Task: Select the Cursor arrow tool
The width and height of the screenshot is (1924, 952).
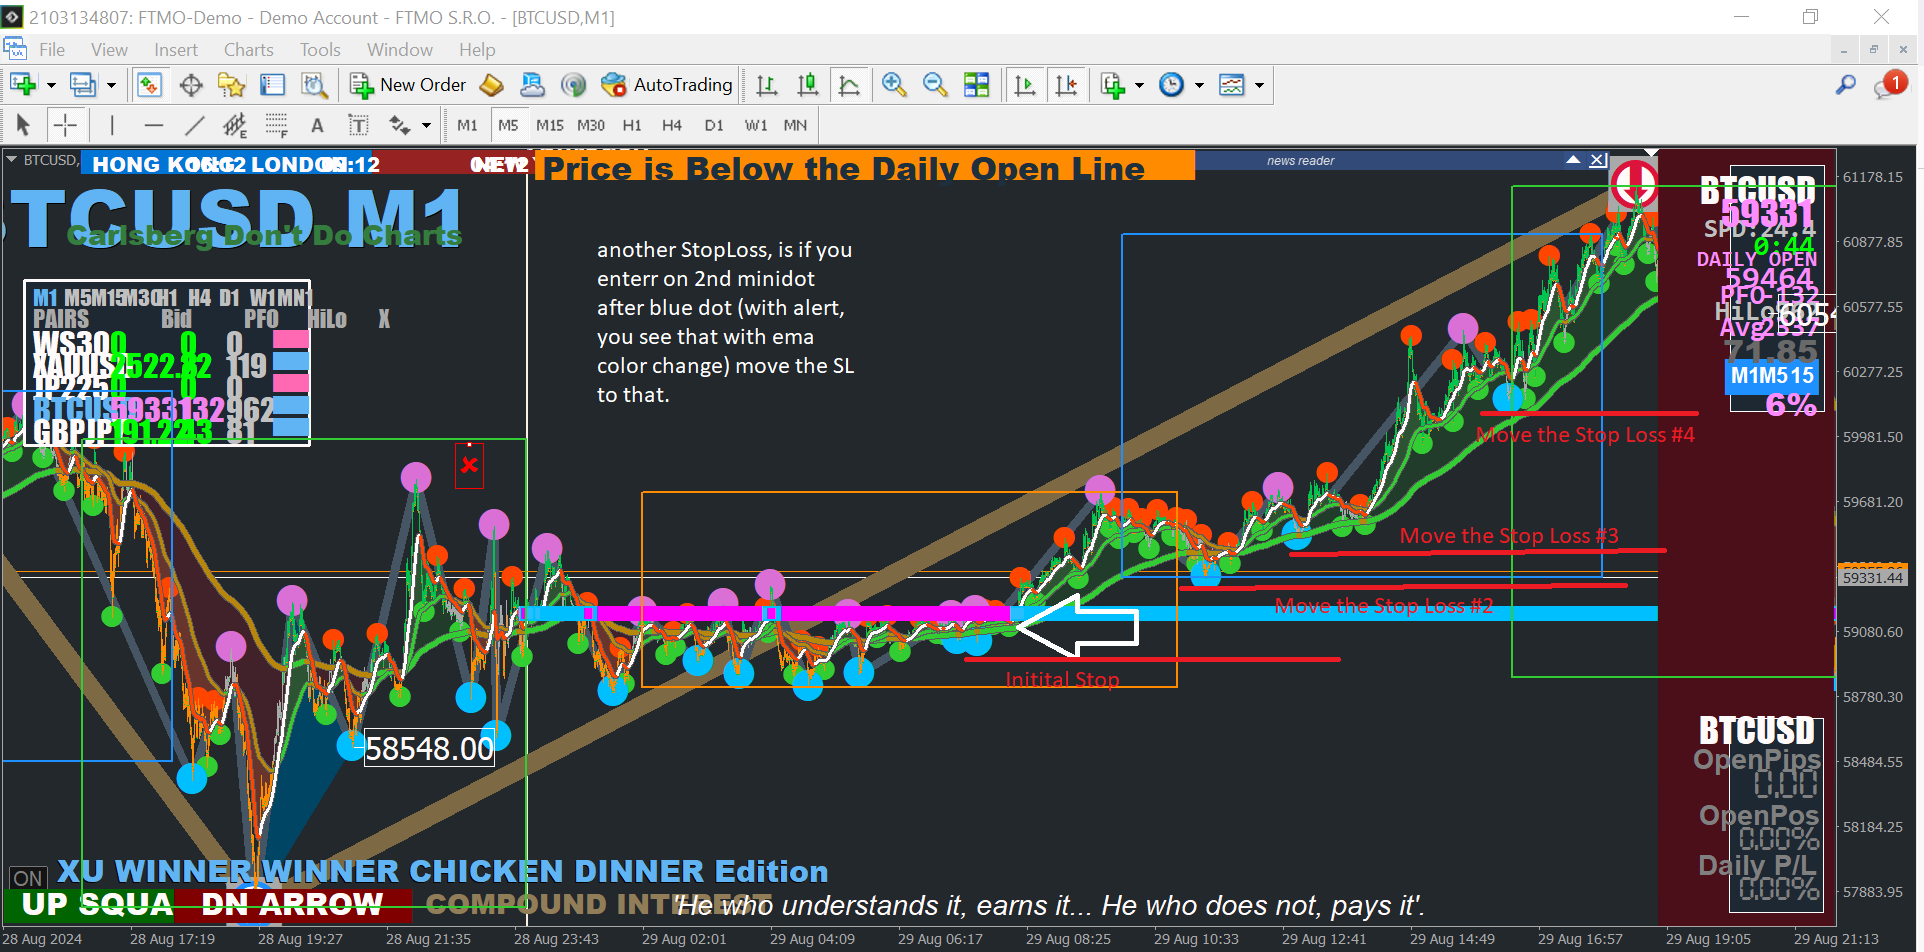Action: tap(24, 125)
